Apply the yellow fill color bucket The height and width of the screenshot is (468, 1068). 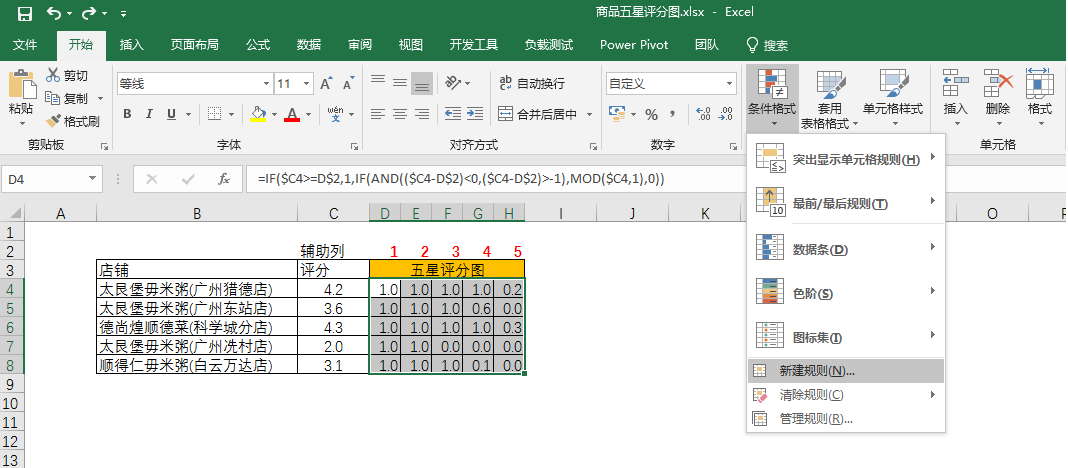[x=257, y=114]
